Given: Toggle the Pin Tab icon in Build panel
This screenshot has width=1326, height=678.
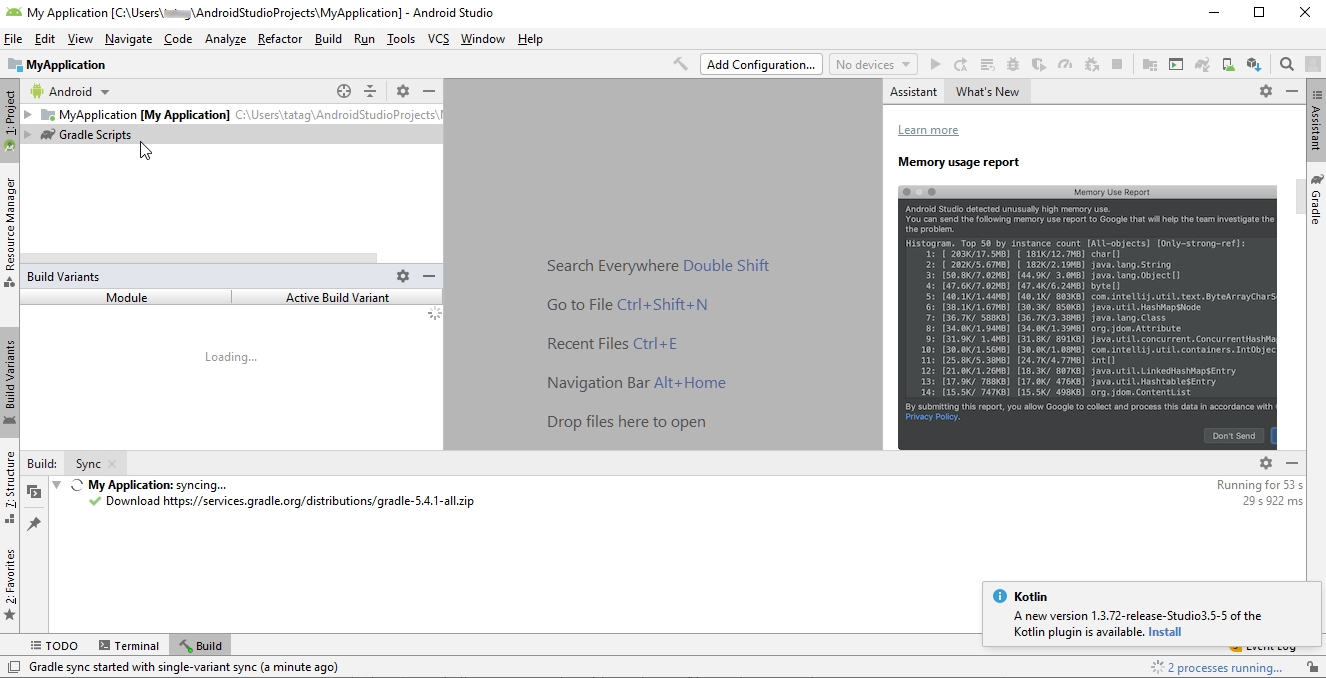Looking at the screenshot, I should point(34,523).
